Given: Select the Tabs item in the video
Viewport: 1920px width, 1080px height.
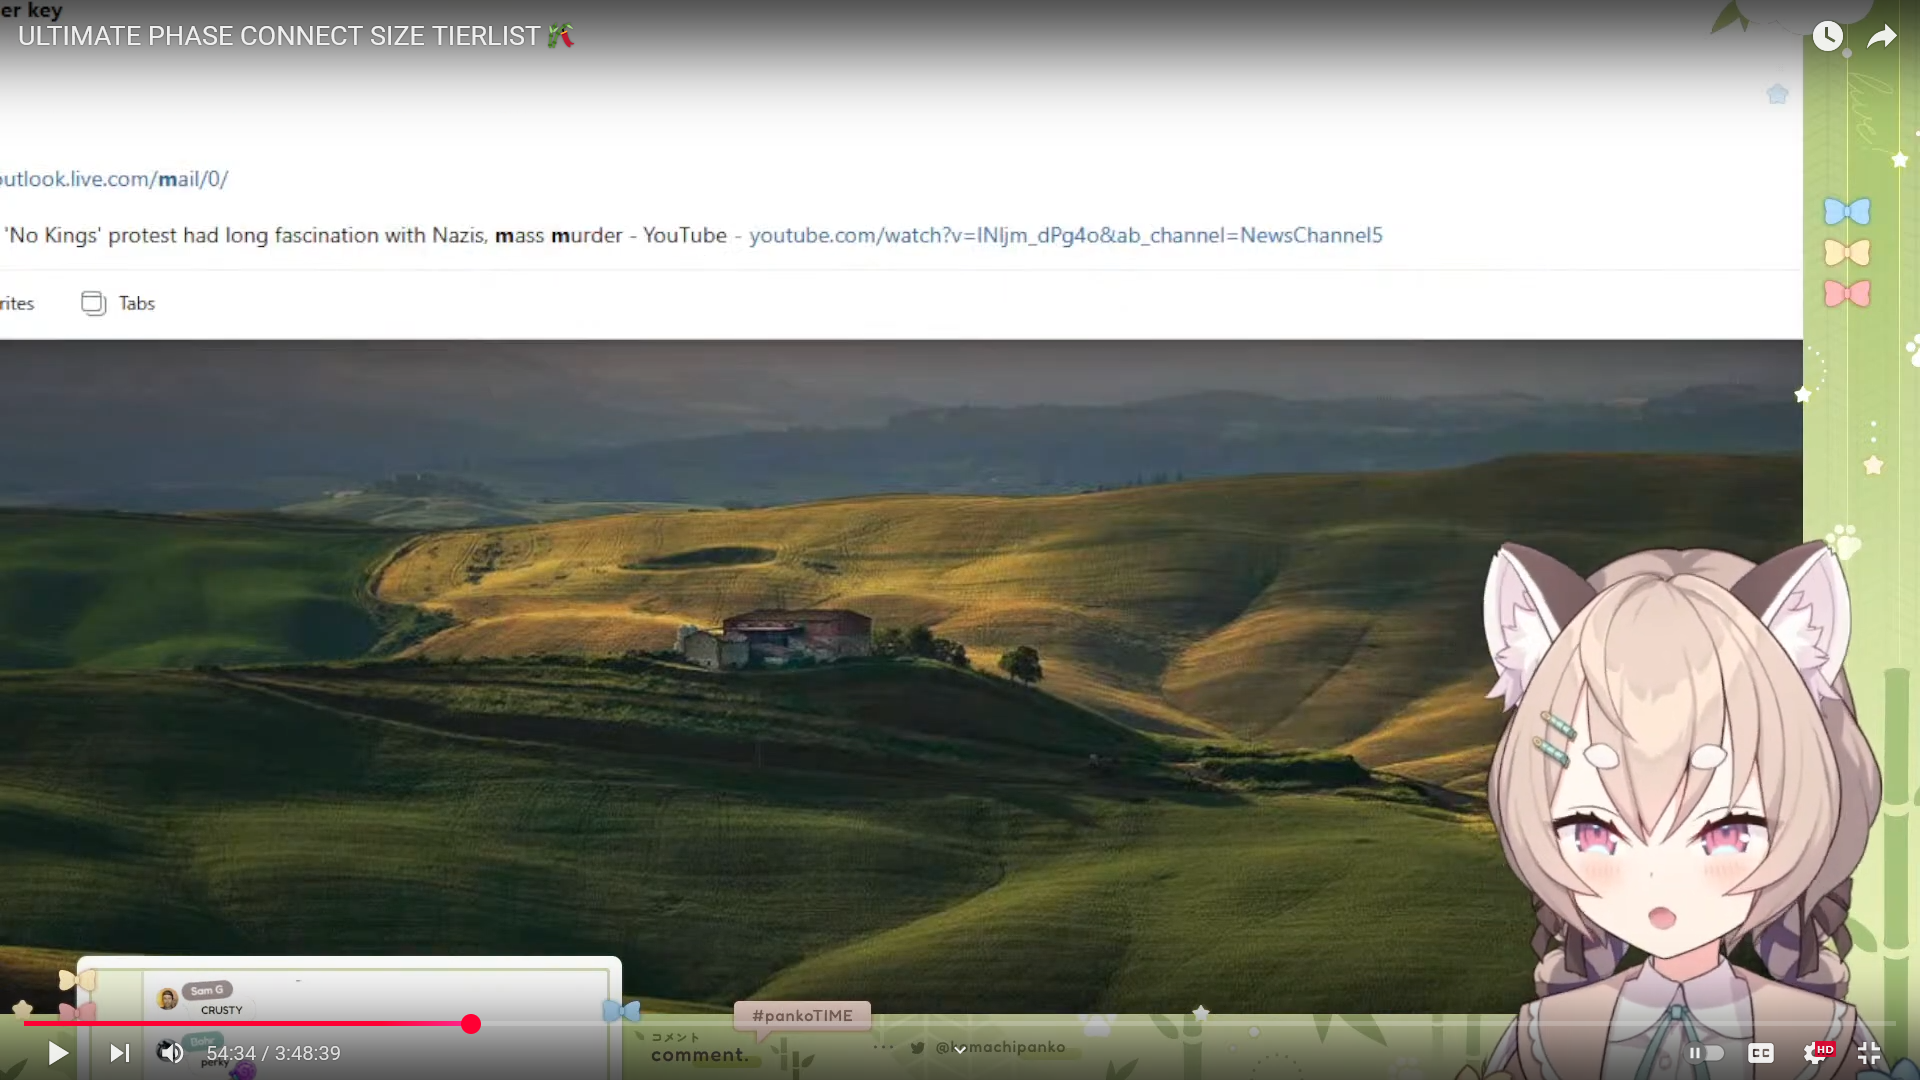Looking at the screenshot, I should [x=118, y=303].
